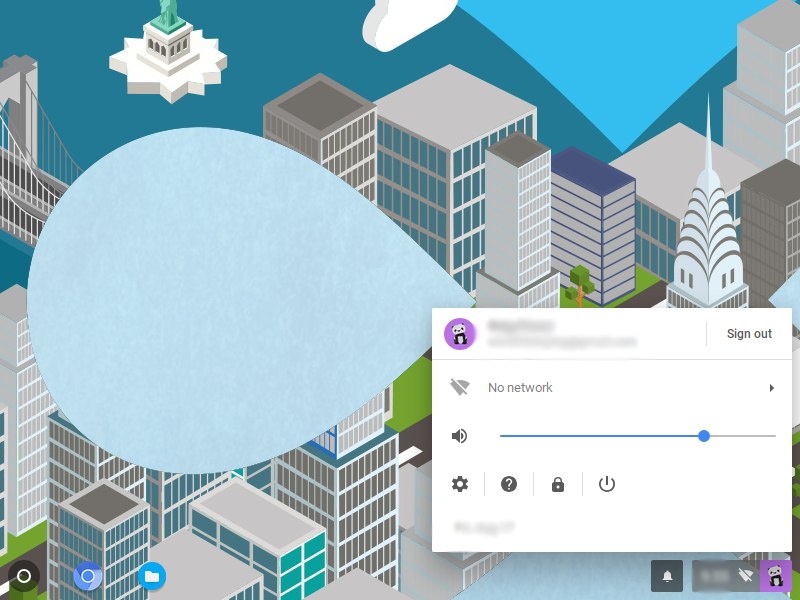
Task: Open the Settings gear in the tray panel
Action: click(x=460, y=484)
